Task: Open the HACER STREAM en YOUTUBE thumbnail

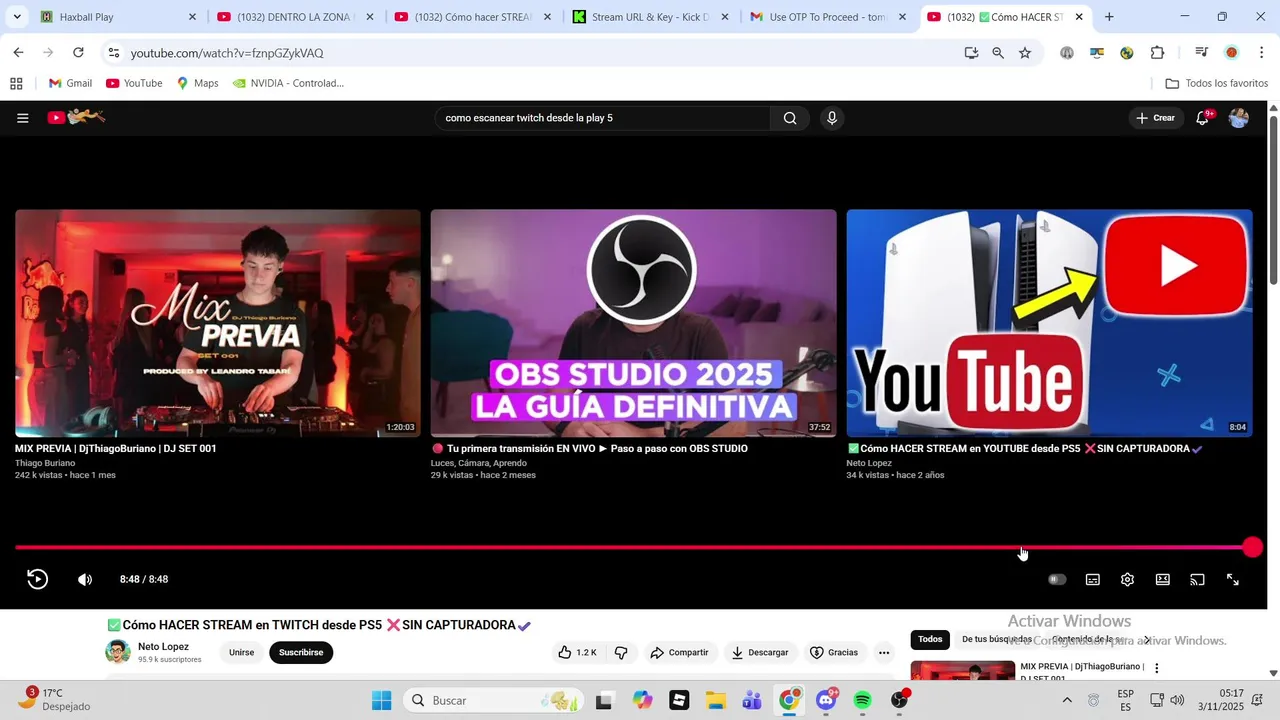Action: (1049, 323)
